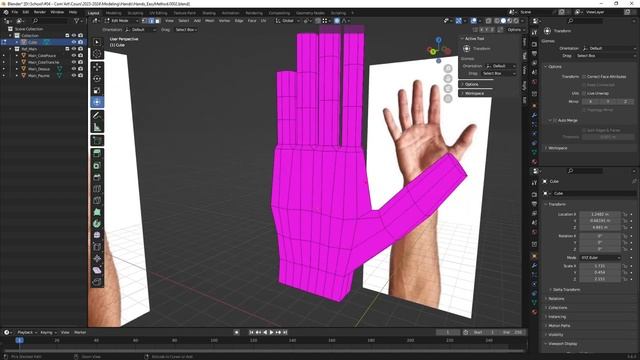
Task: Select the Edge Slide tool
Action: coord(97,247)
